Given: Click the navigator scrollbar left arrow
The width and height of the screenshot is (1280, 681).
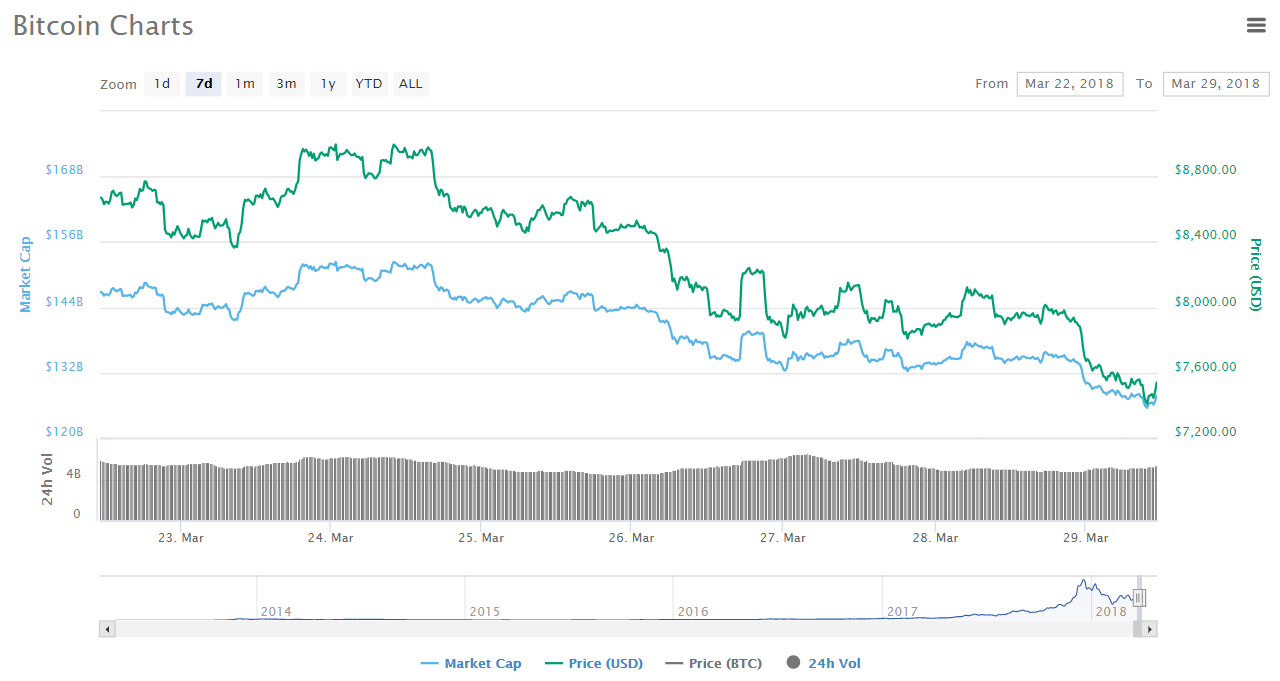Looking at the screenshot, I should (108, 629).
